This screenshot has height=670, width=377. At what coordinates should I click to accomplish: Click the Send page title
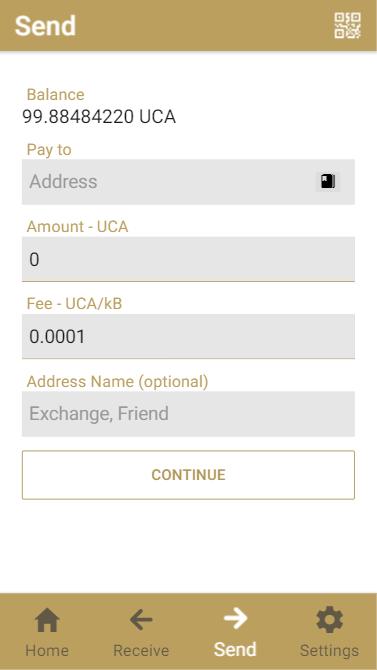pyautogui.click(x=45, y=26)
